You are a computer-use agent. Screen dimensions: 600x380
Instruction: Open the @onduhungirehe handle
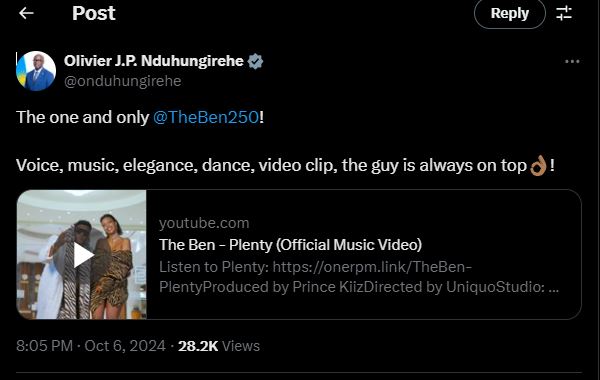[122, 81]
